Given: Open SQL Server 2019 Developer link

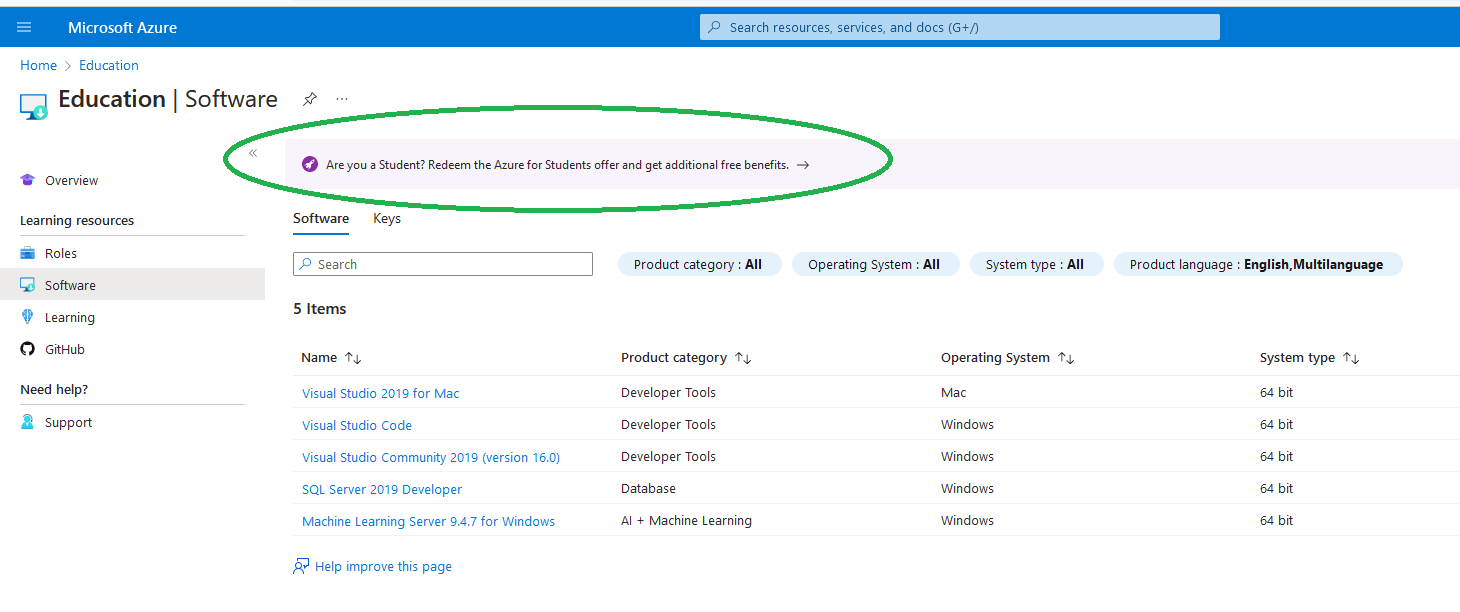Looking at the screenshot, I should click(382, 489).
